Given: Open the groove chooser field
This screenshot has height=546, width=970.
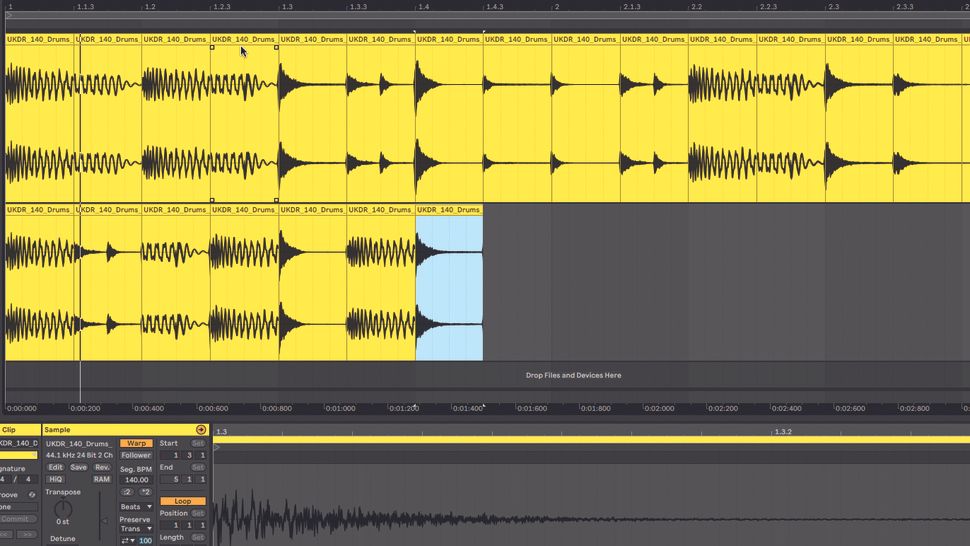Looking at the screenshot, I should coord(19,506).
